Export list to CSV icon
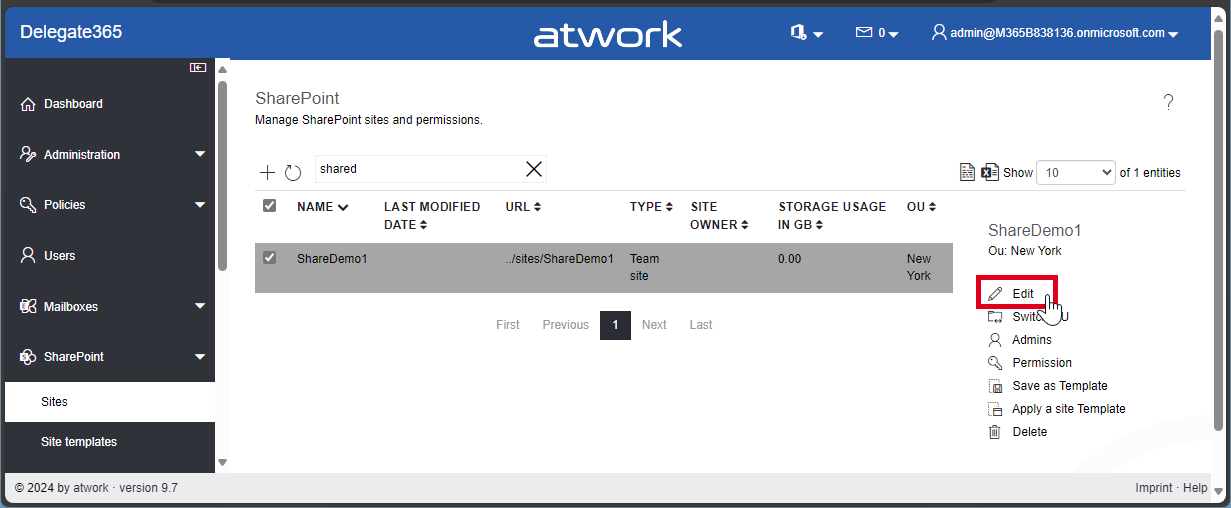Viewport: 1231px width, 508px height. pos(968,172)
